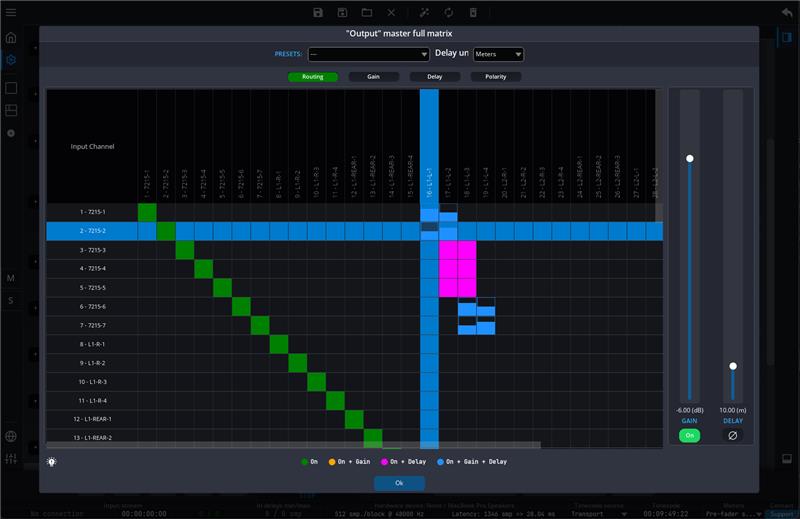
Task: Click the open folder icon in toolbar
Action: point(367,13)
